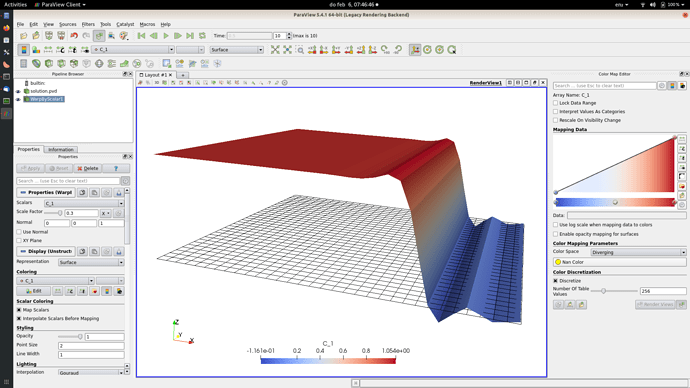Click the Nan Color button
Screen dimensions: 690x388
[x=619, y=262]
